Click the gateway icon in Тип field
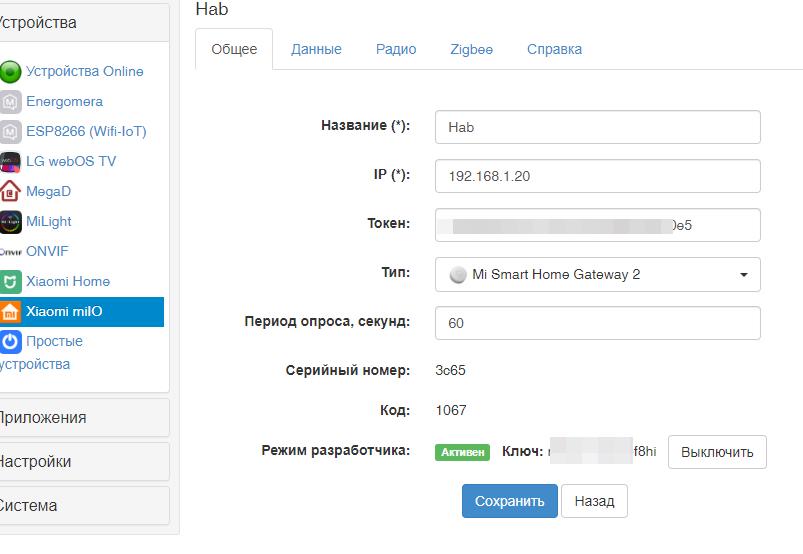Viewport: 803px width, 554px height. (x=458, y=275)
